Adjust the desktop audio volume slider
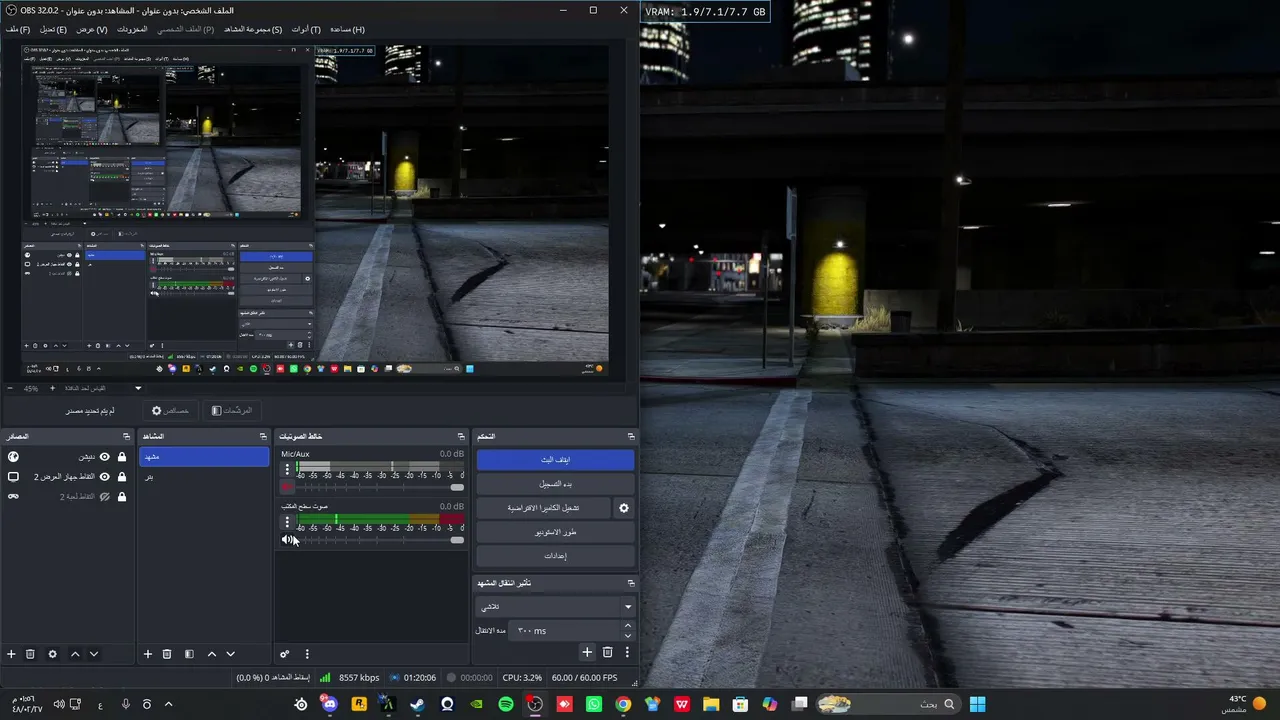1280x720 pixels. coord(381,540)
